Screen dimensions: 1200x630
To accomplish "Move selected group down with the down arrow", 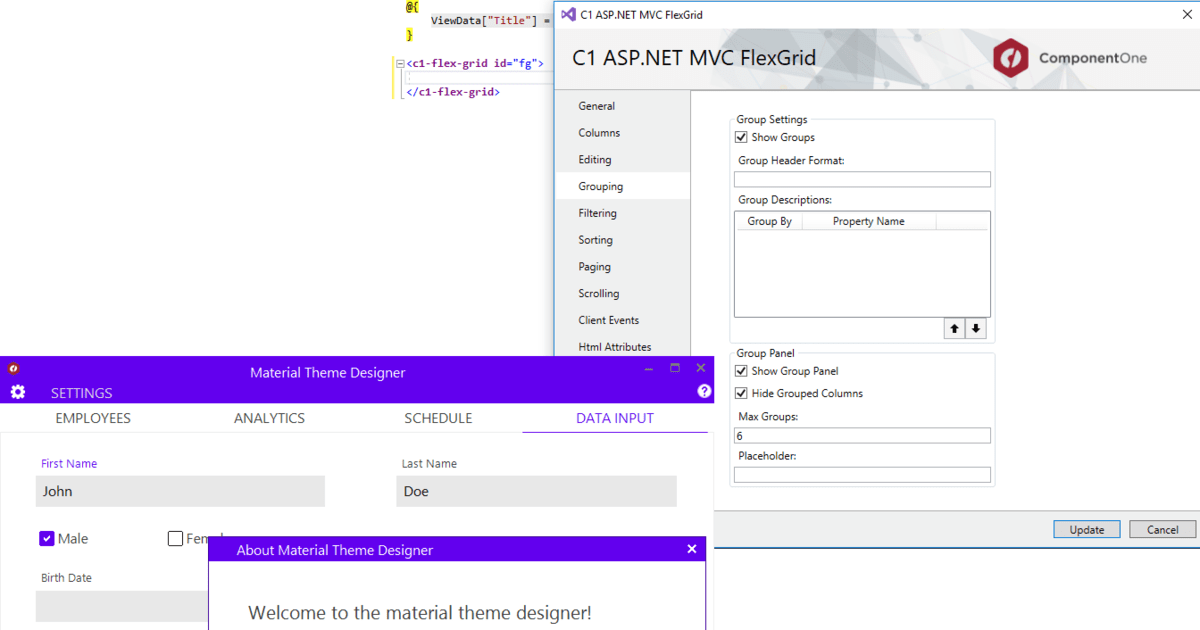I will coord(975,328).
